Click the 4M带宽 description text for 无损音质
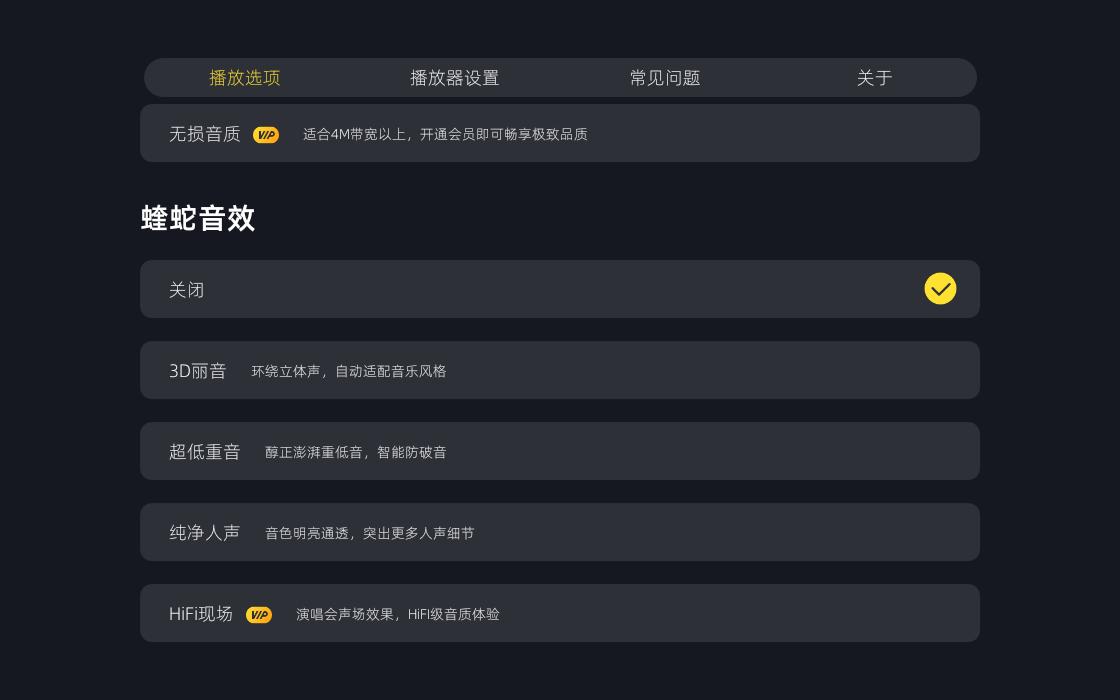 (x=445, y=134)
